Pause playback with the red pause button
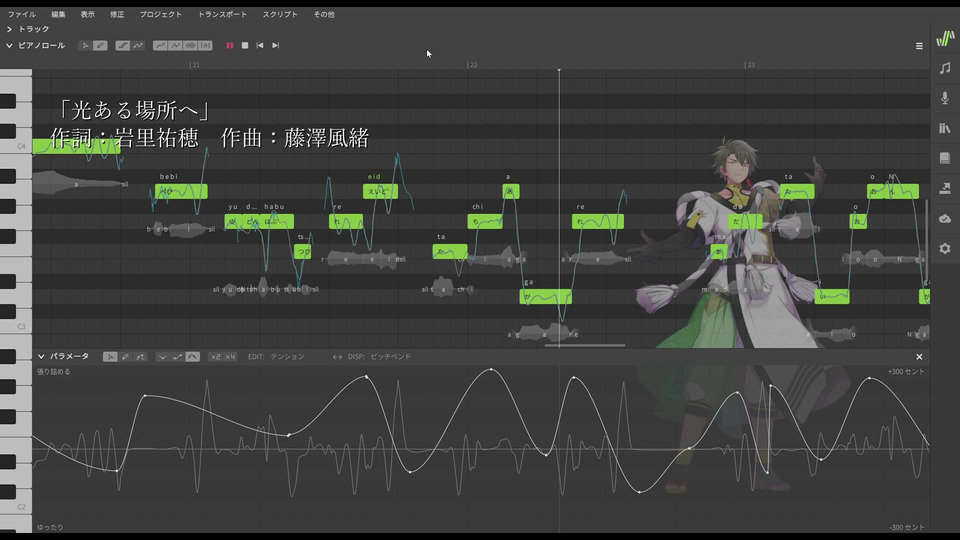 pyautogui.click(x=230, y=45)
